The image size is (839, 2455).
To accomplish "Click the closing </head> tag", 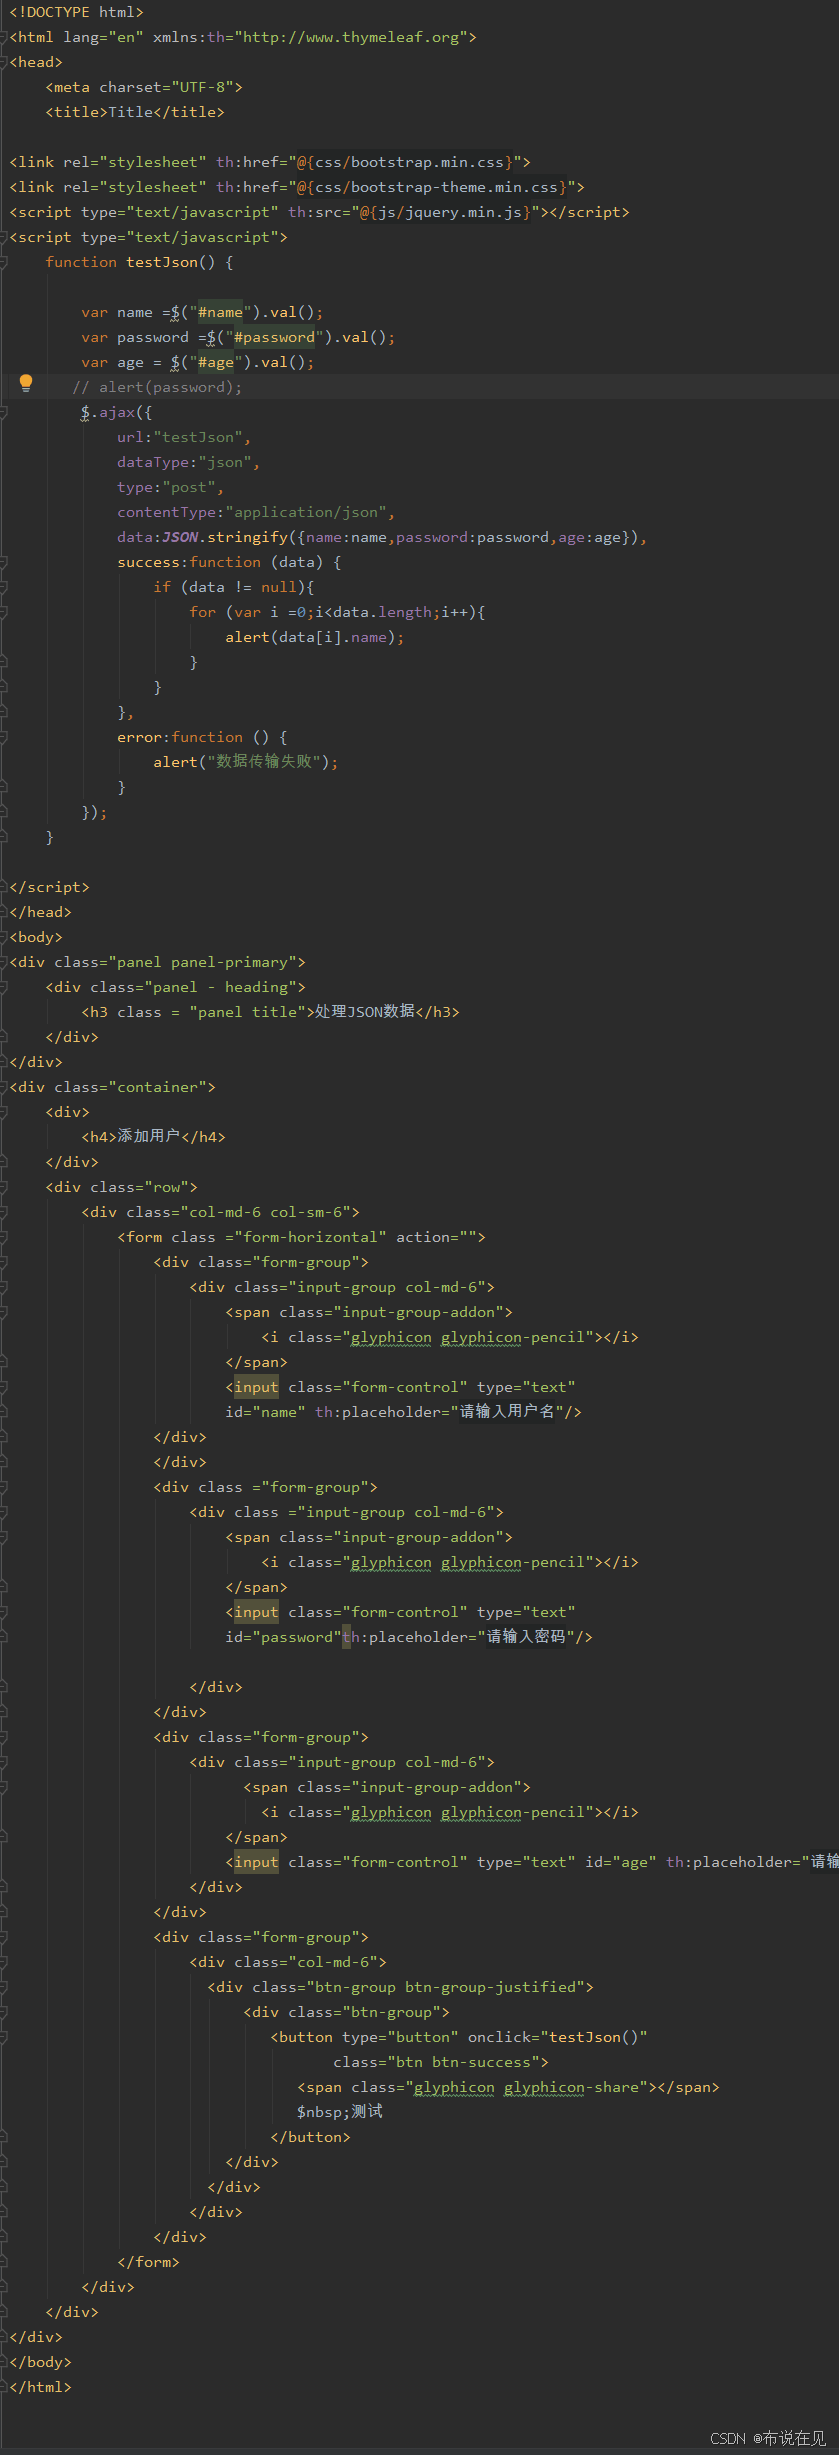I will click(40, 912).
